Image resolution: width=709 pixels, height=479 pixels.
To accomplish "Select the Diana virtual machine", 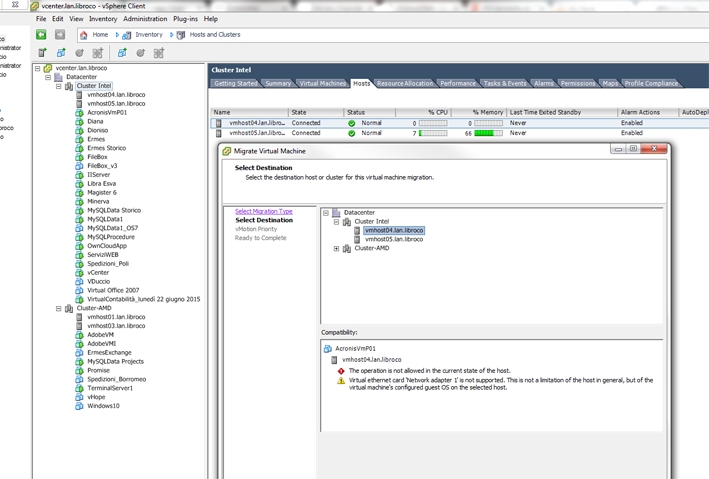I will coord(95,121).
